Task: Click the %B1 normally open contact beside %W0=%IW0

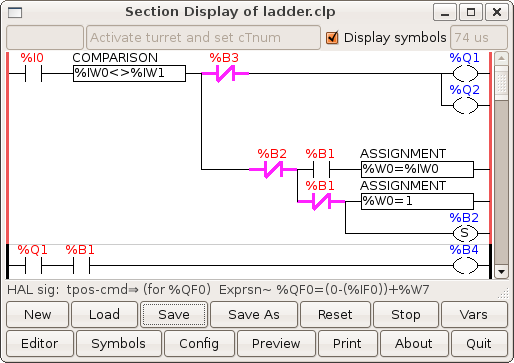Action: pos(321,170)
